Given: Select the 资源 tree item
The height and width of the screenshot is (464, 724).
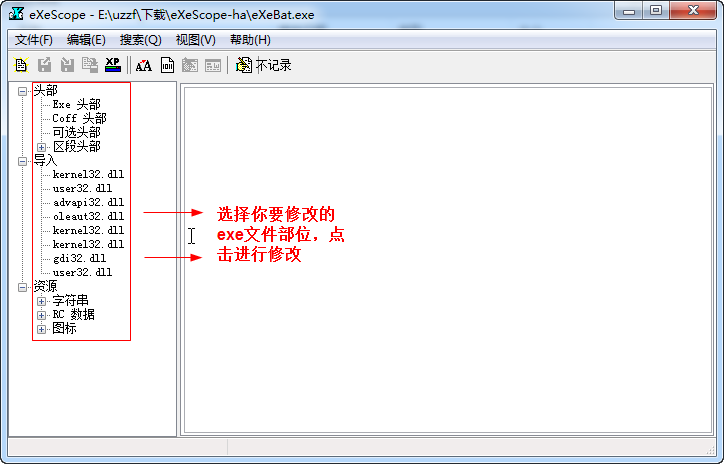Looking at the screenshot, I should coord(46,287).
